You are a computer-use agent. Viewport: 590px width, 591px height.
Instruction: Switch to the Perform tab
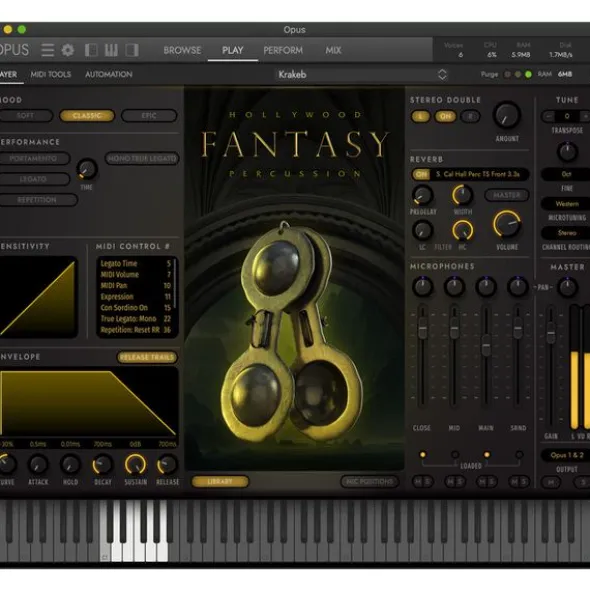point(283,50)
